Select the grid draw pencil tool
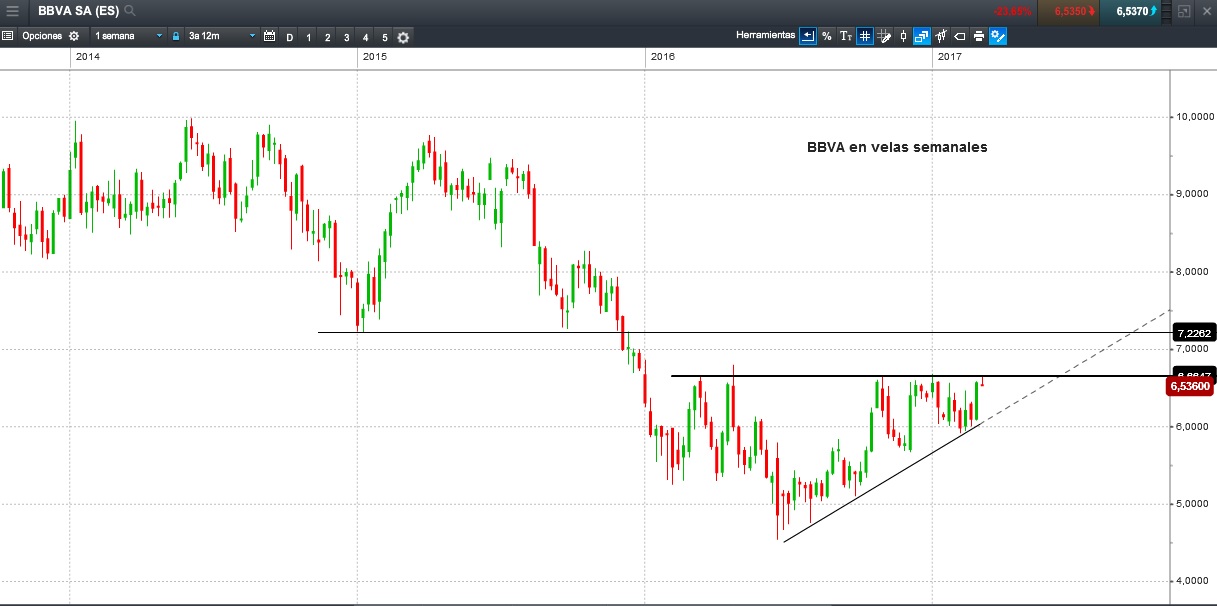1217x606 pixels. [884, 36]
